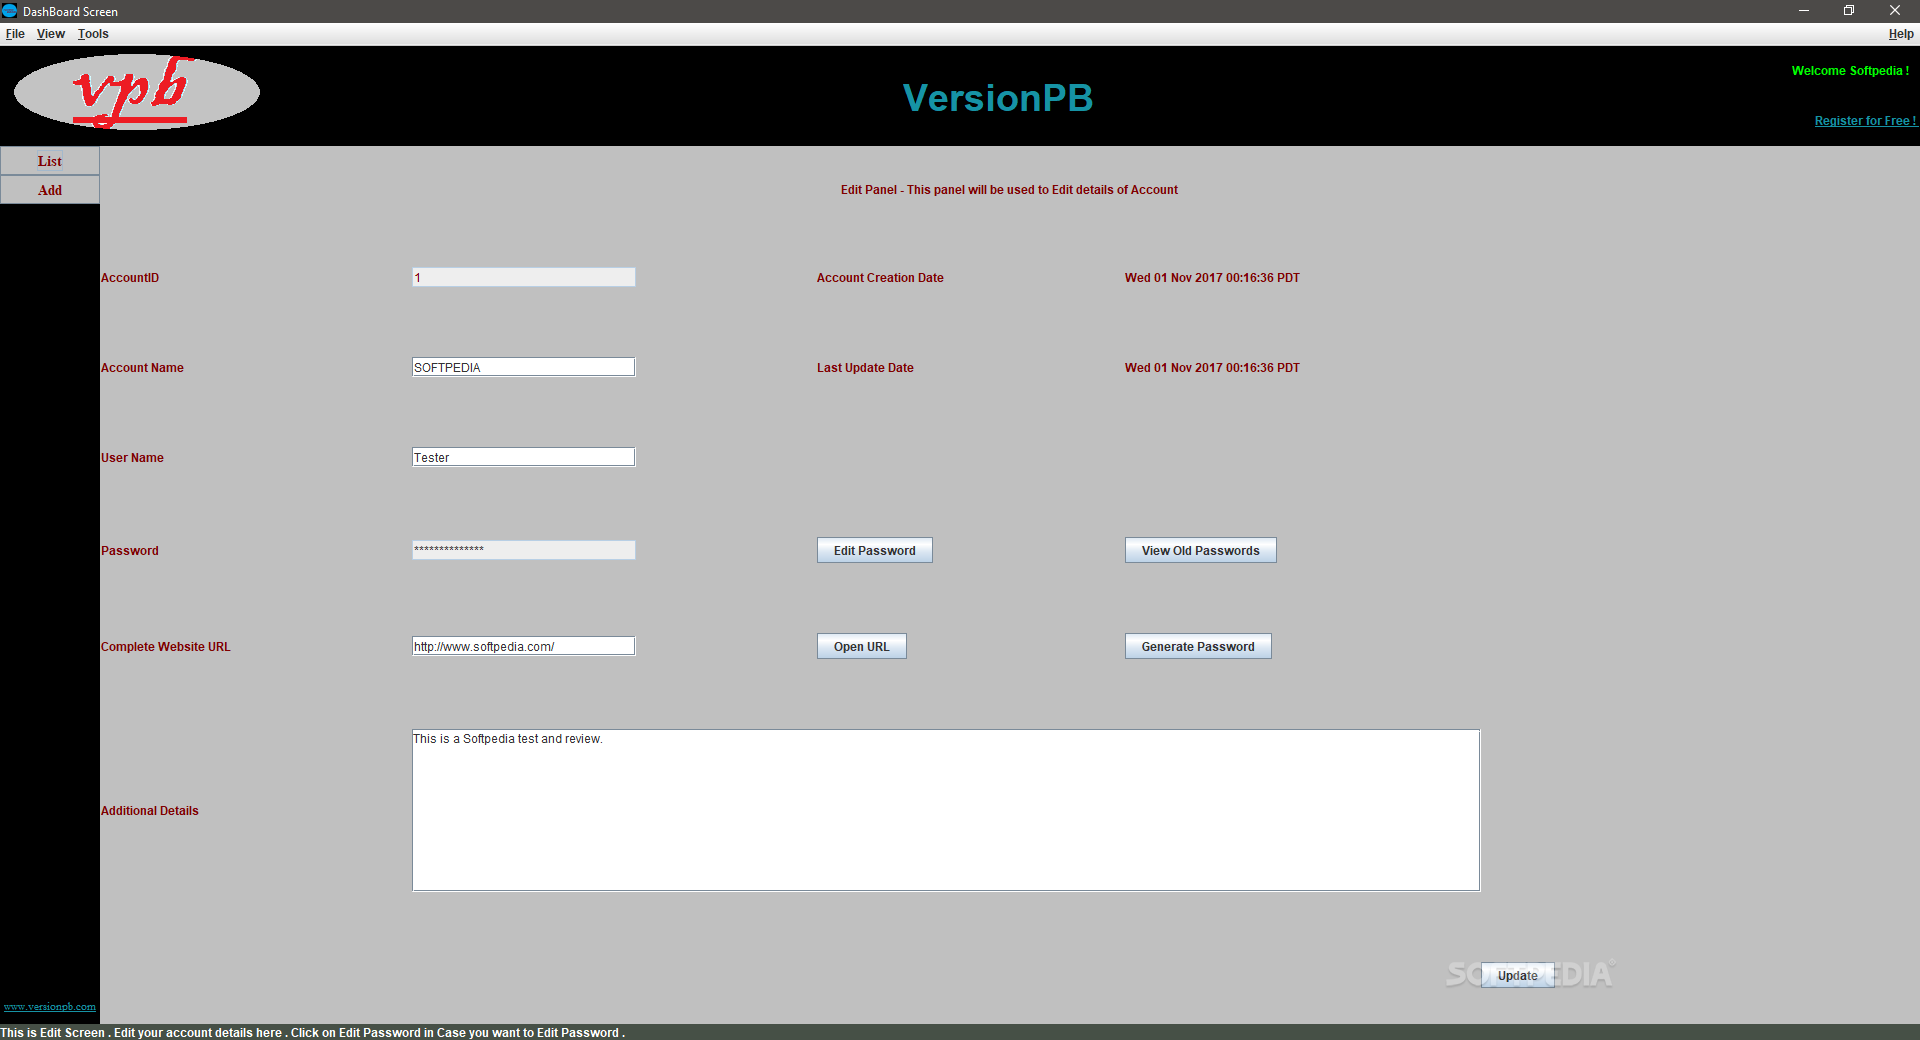Open the www.versionpb.com link
This screenshot has width=1920, height=1040.
tap(50, 1007)
